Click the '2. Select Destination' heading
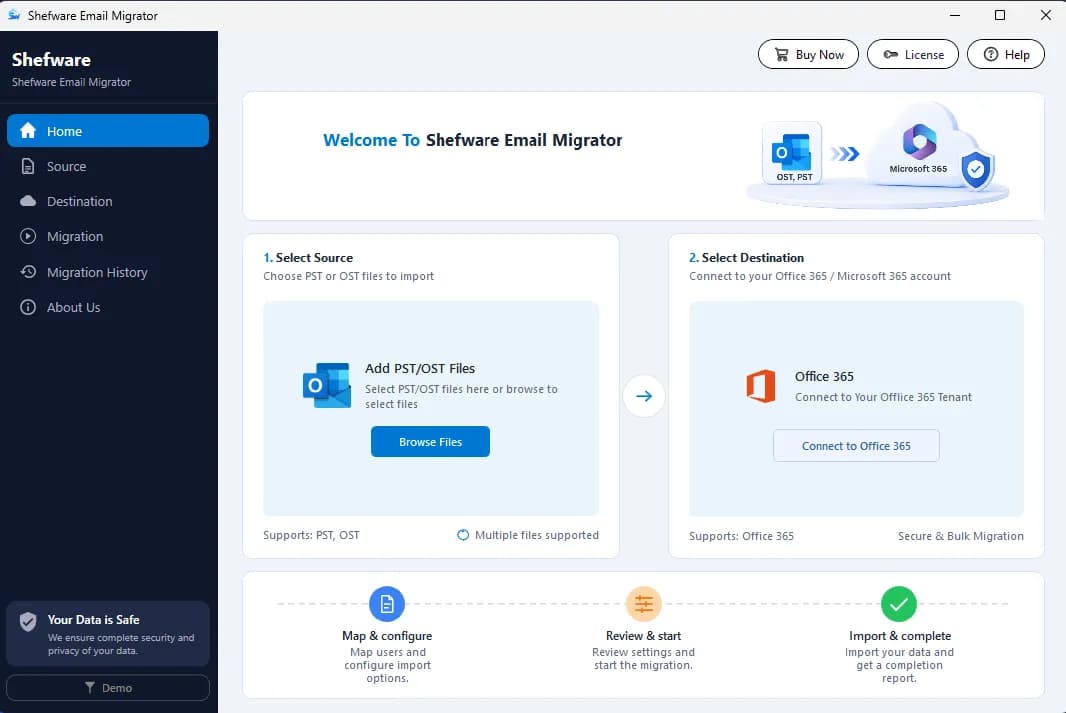Image resolution: width=1066 pixels, height=713 pixels. (x=746, y=258)
